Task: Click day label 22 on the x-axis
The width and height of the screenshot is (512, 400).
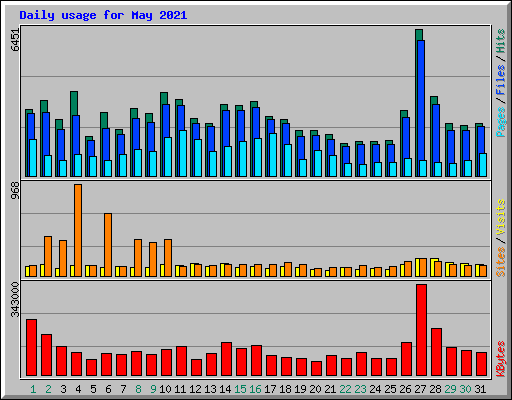Action: [x=345, y=389]
